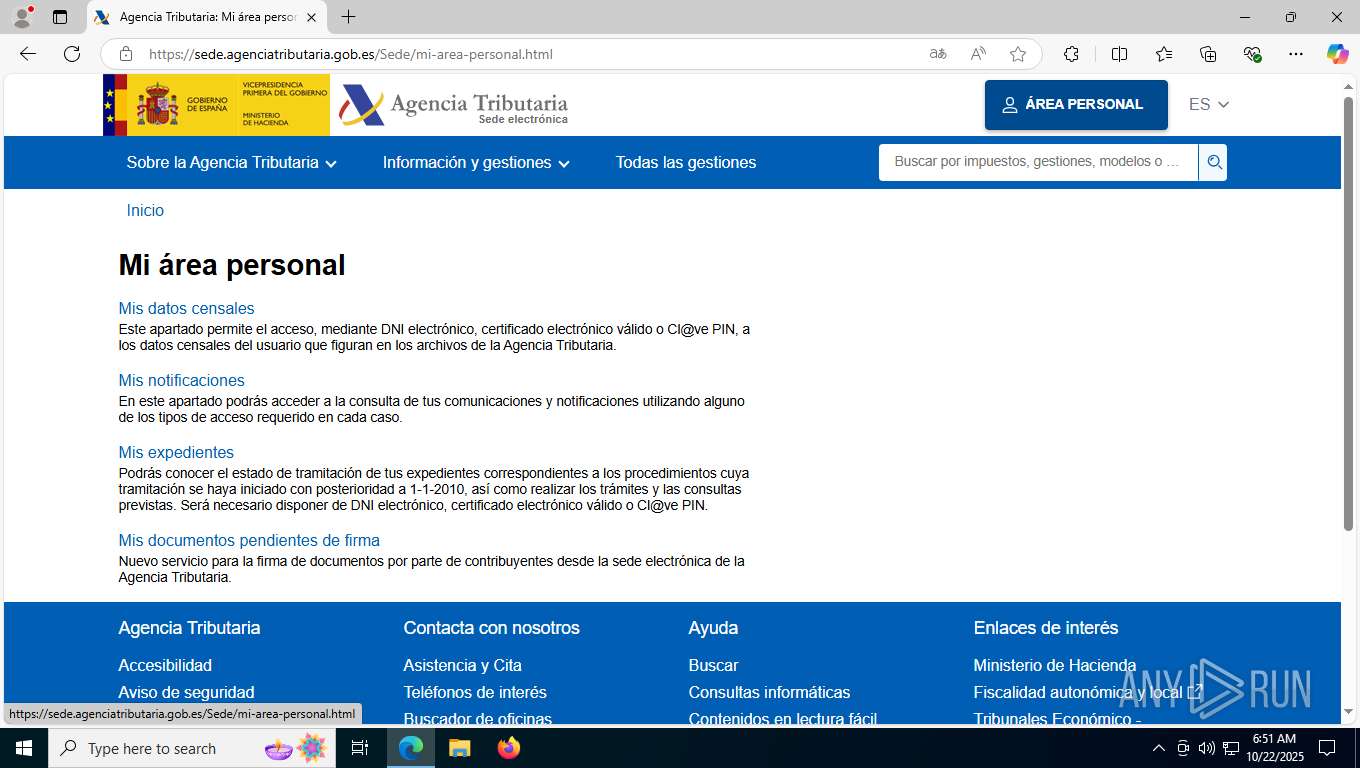Open Edge Settings and more menu
This screenshot has width=1360, height=768.
(1296, 54)
